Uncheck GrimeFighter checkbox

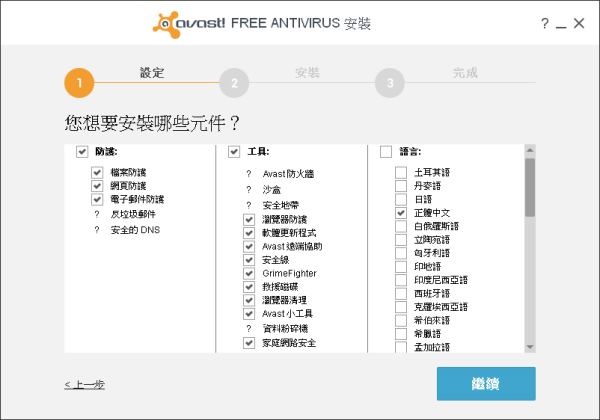(249, 273)
